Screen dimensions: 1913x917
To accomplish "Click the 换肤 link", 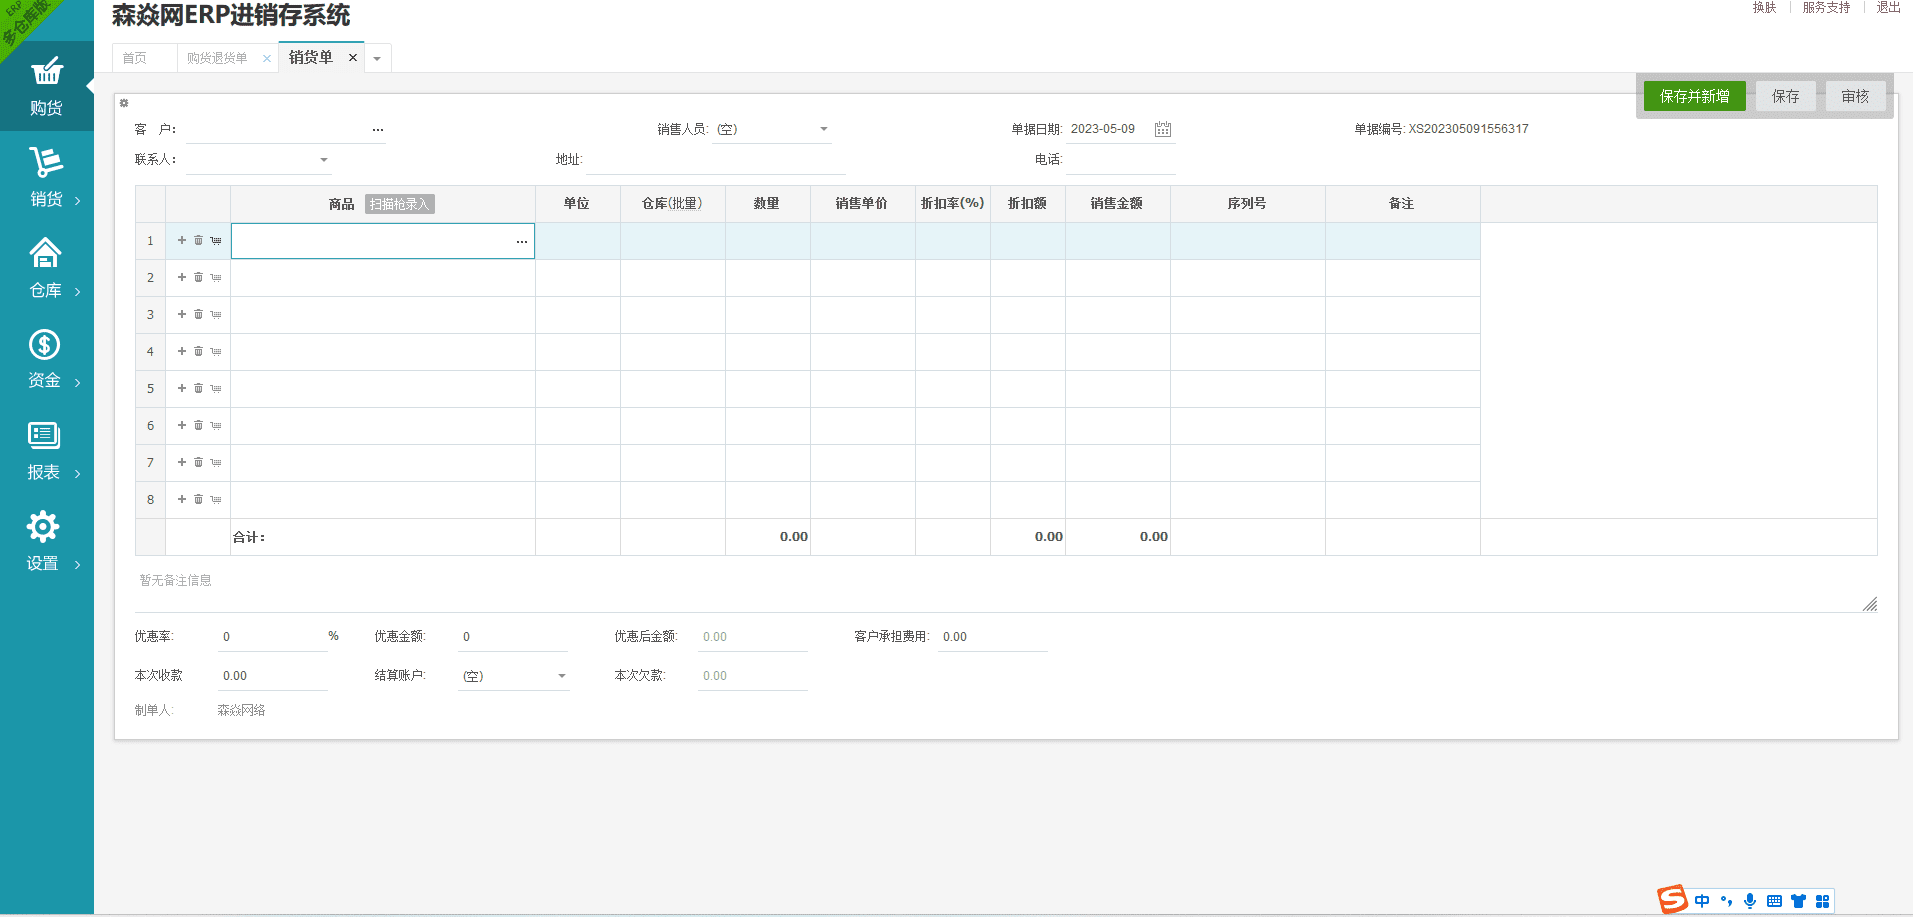I will point(1765,7).
